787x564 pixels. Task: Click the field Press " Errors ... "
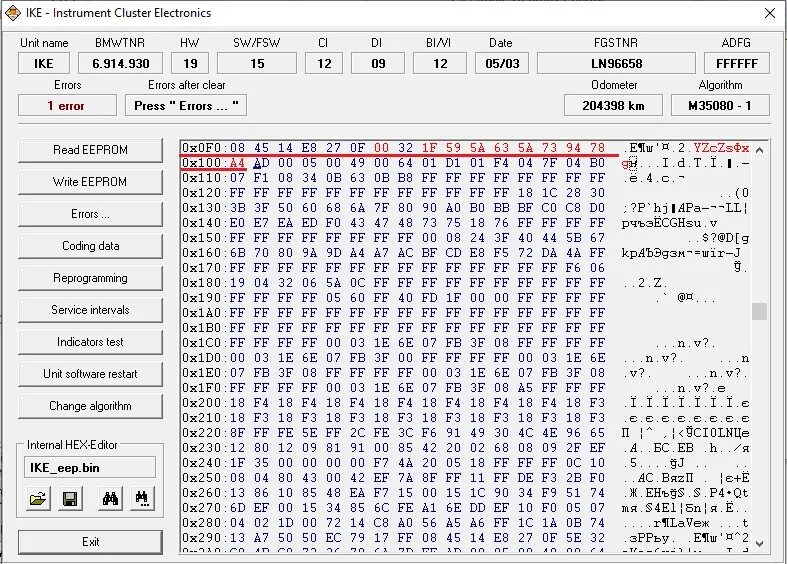pyautogui.click(x=186, y=106)
